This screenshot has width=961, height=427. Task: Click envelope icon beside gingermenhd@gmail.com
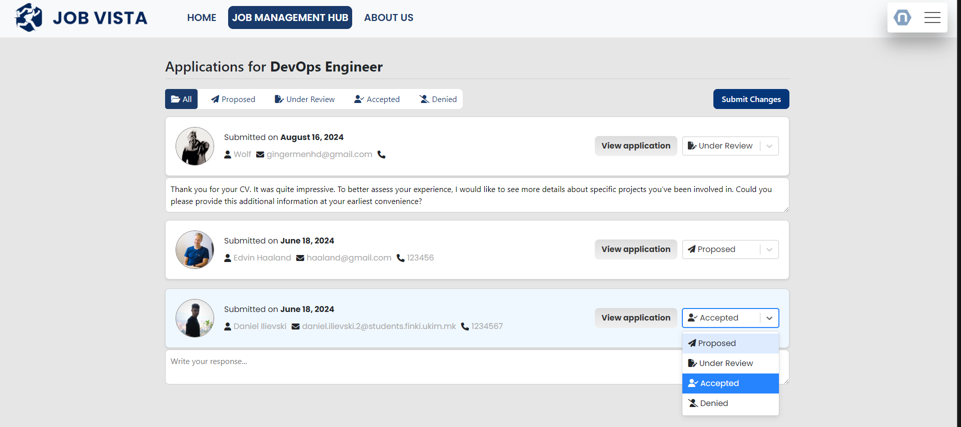[x=260, y=155]
